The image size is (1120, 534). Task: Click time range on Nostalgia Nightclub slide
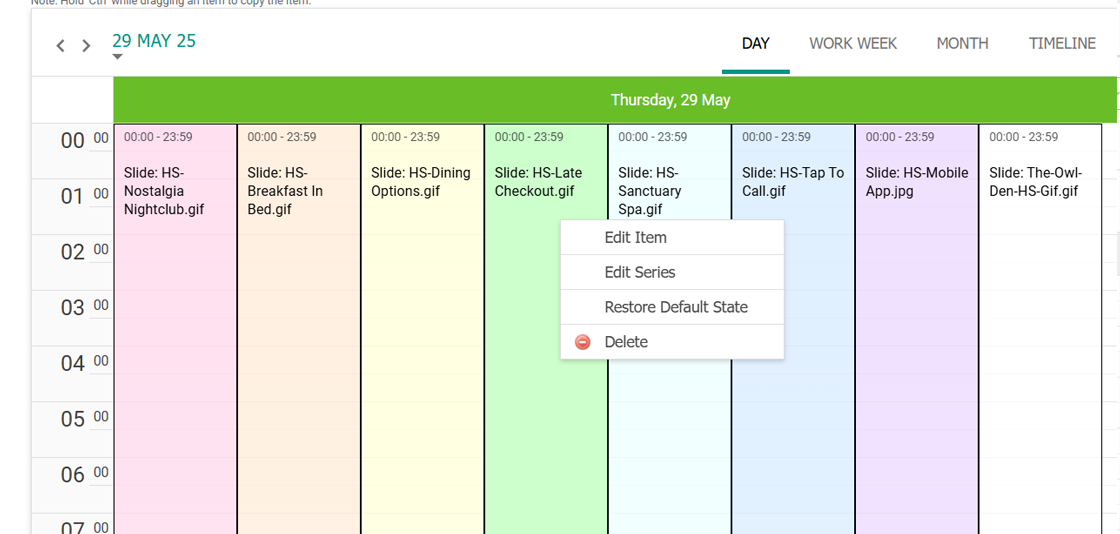tap(158, 137)
